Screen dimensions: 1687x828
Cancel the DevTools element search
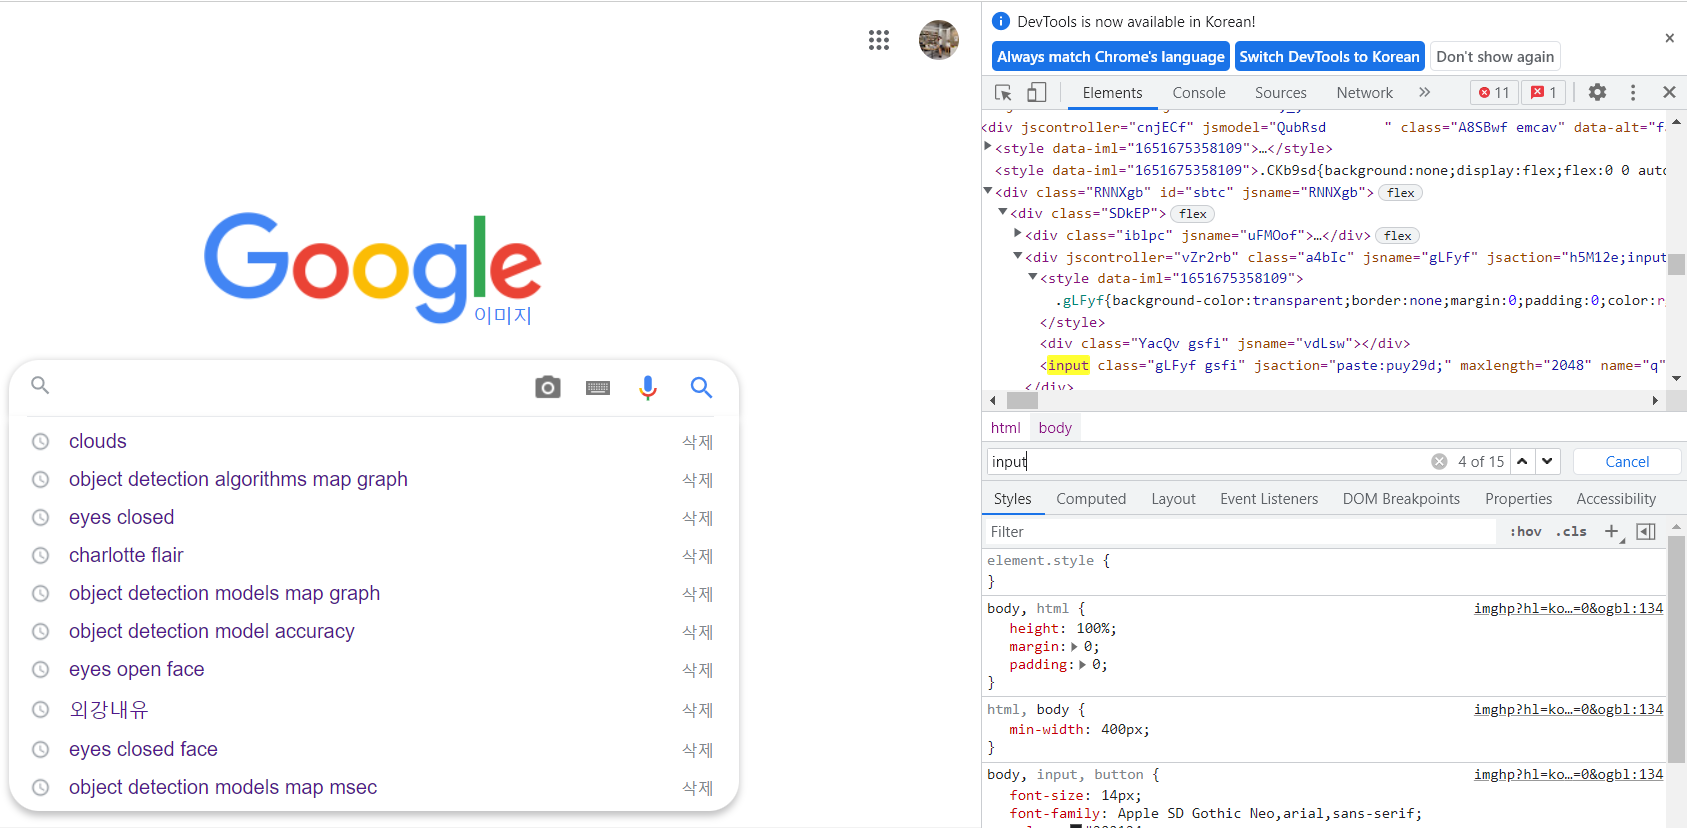click(x=1627, y=461)
